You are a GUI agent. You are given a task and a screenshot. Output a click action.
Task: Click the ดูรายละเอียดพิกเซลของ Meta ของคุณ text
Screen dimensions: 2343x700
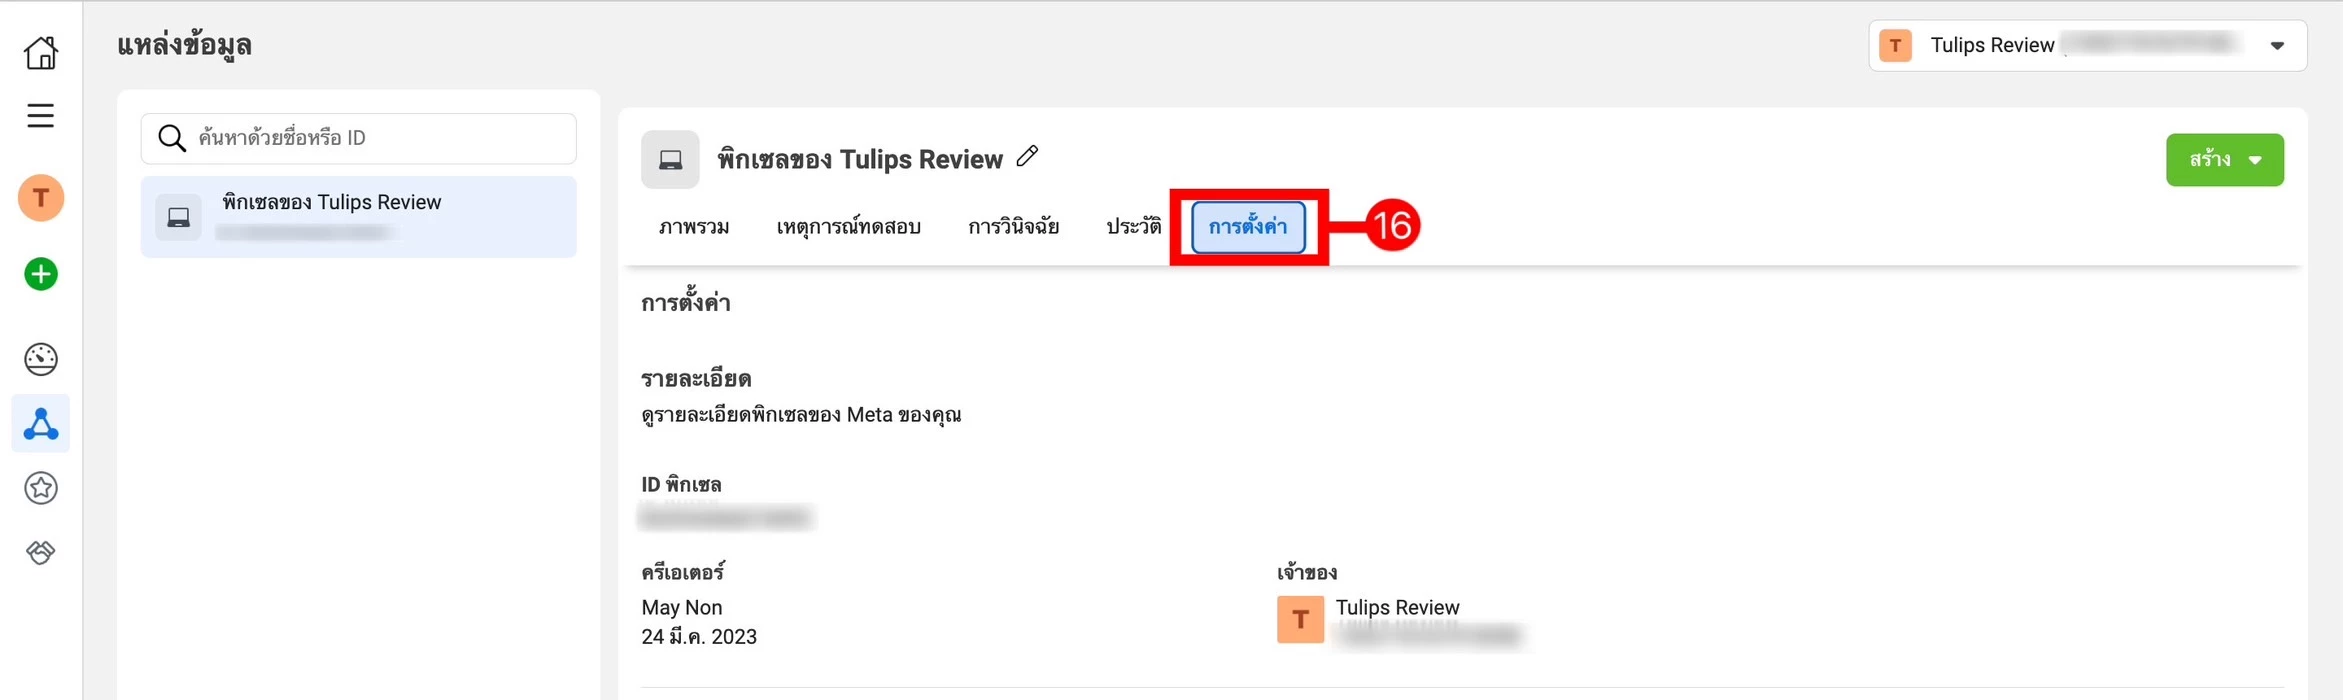pos(801,414)
